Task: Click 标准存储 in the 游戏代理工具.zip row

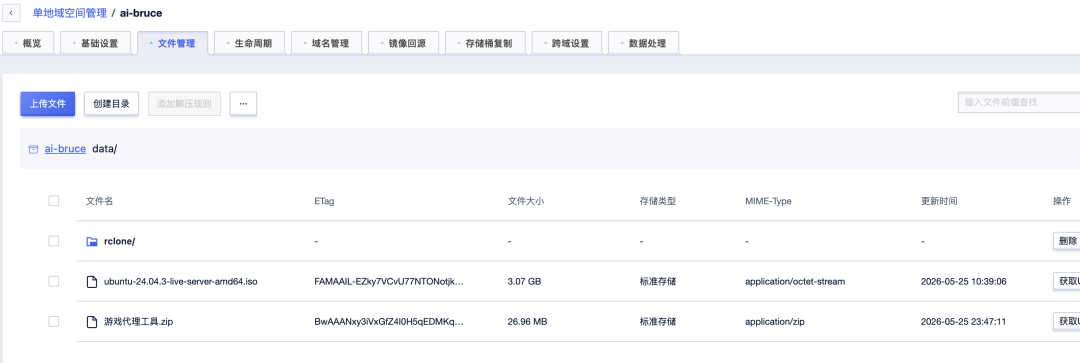Action: click(658, 321)
